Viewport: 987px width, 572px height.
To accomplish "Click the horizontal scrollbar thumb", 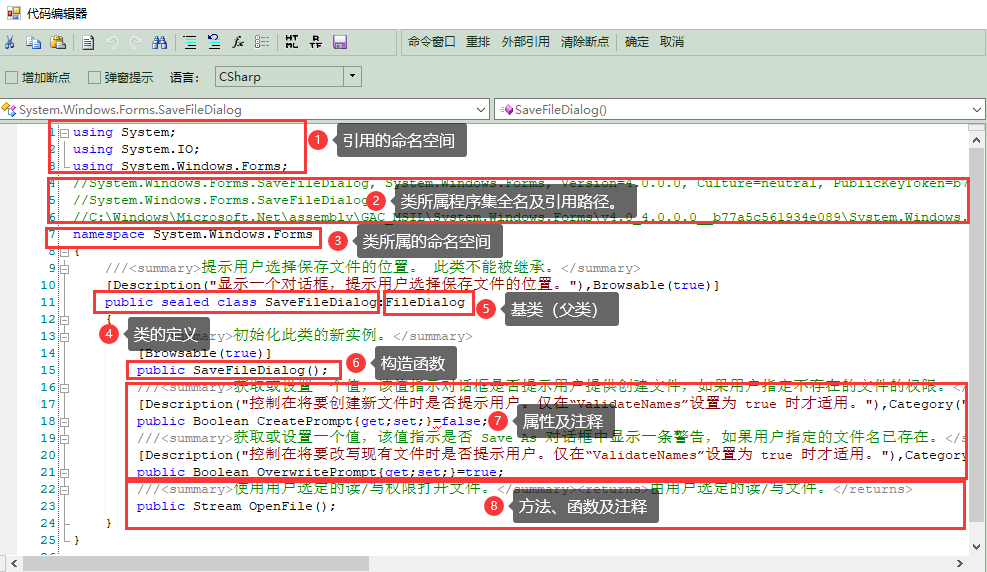I will [x=196, y=563].
